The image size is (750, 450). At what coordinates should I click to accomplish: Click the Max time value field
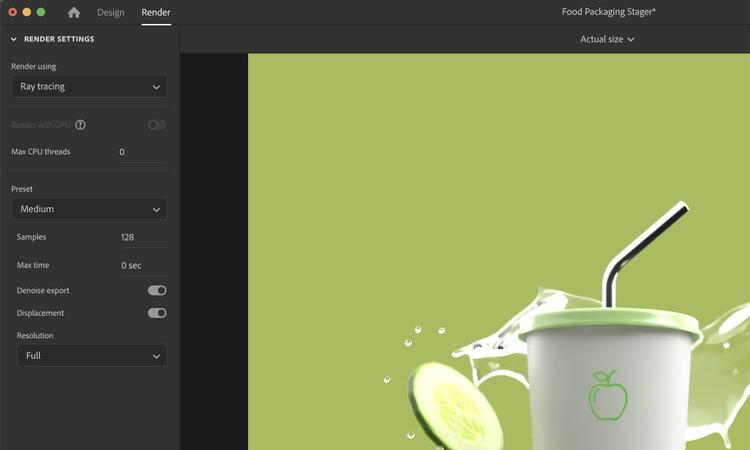[x=141, y=265]
